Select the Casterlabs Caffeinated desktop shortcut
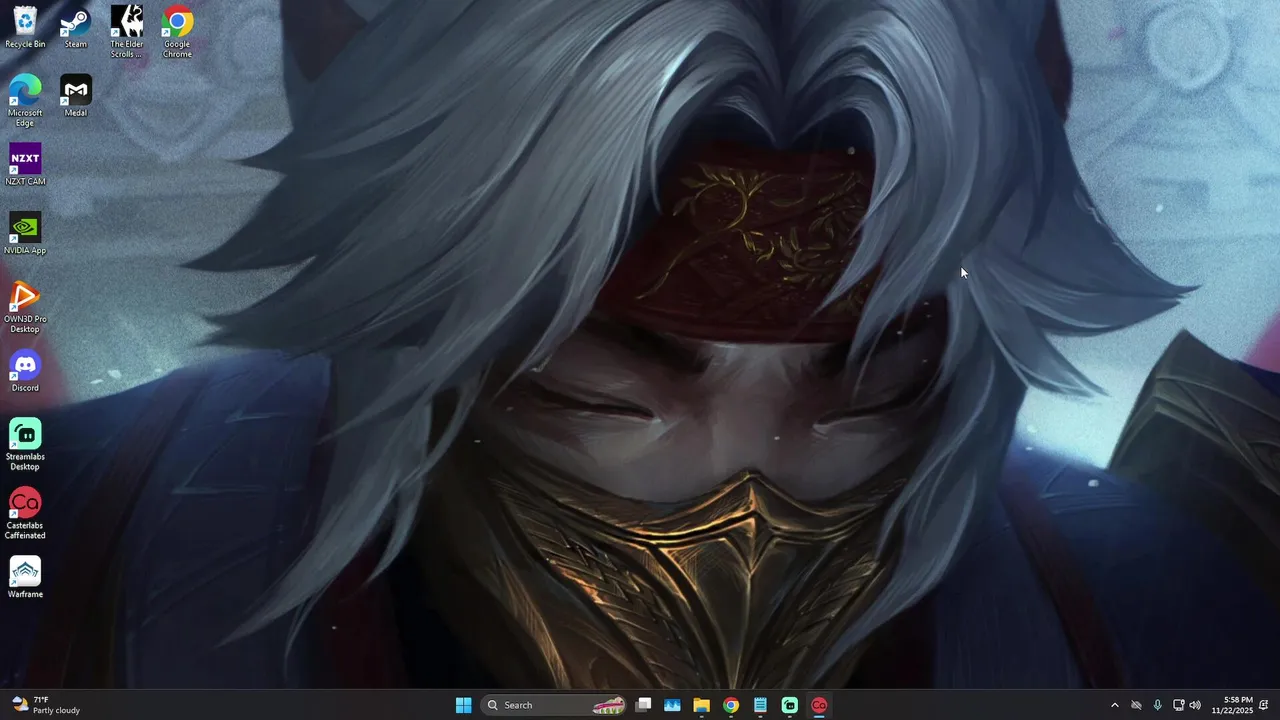The image size is (1280, 720). (25, 514)
